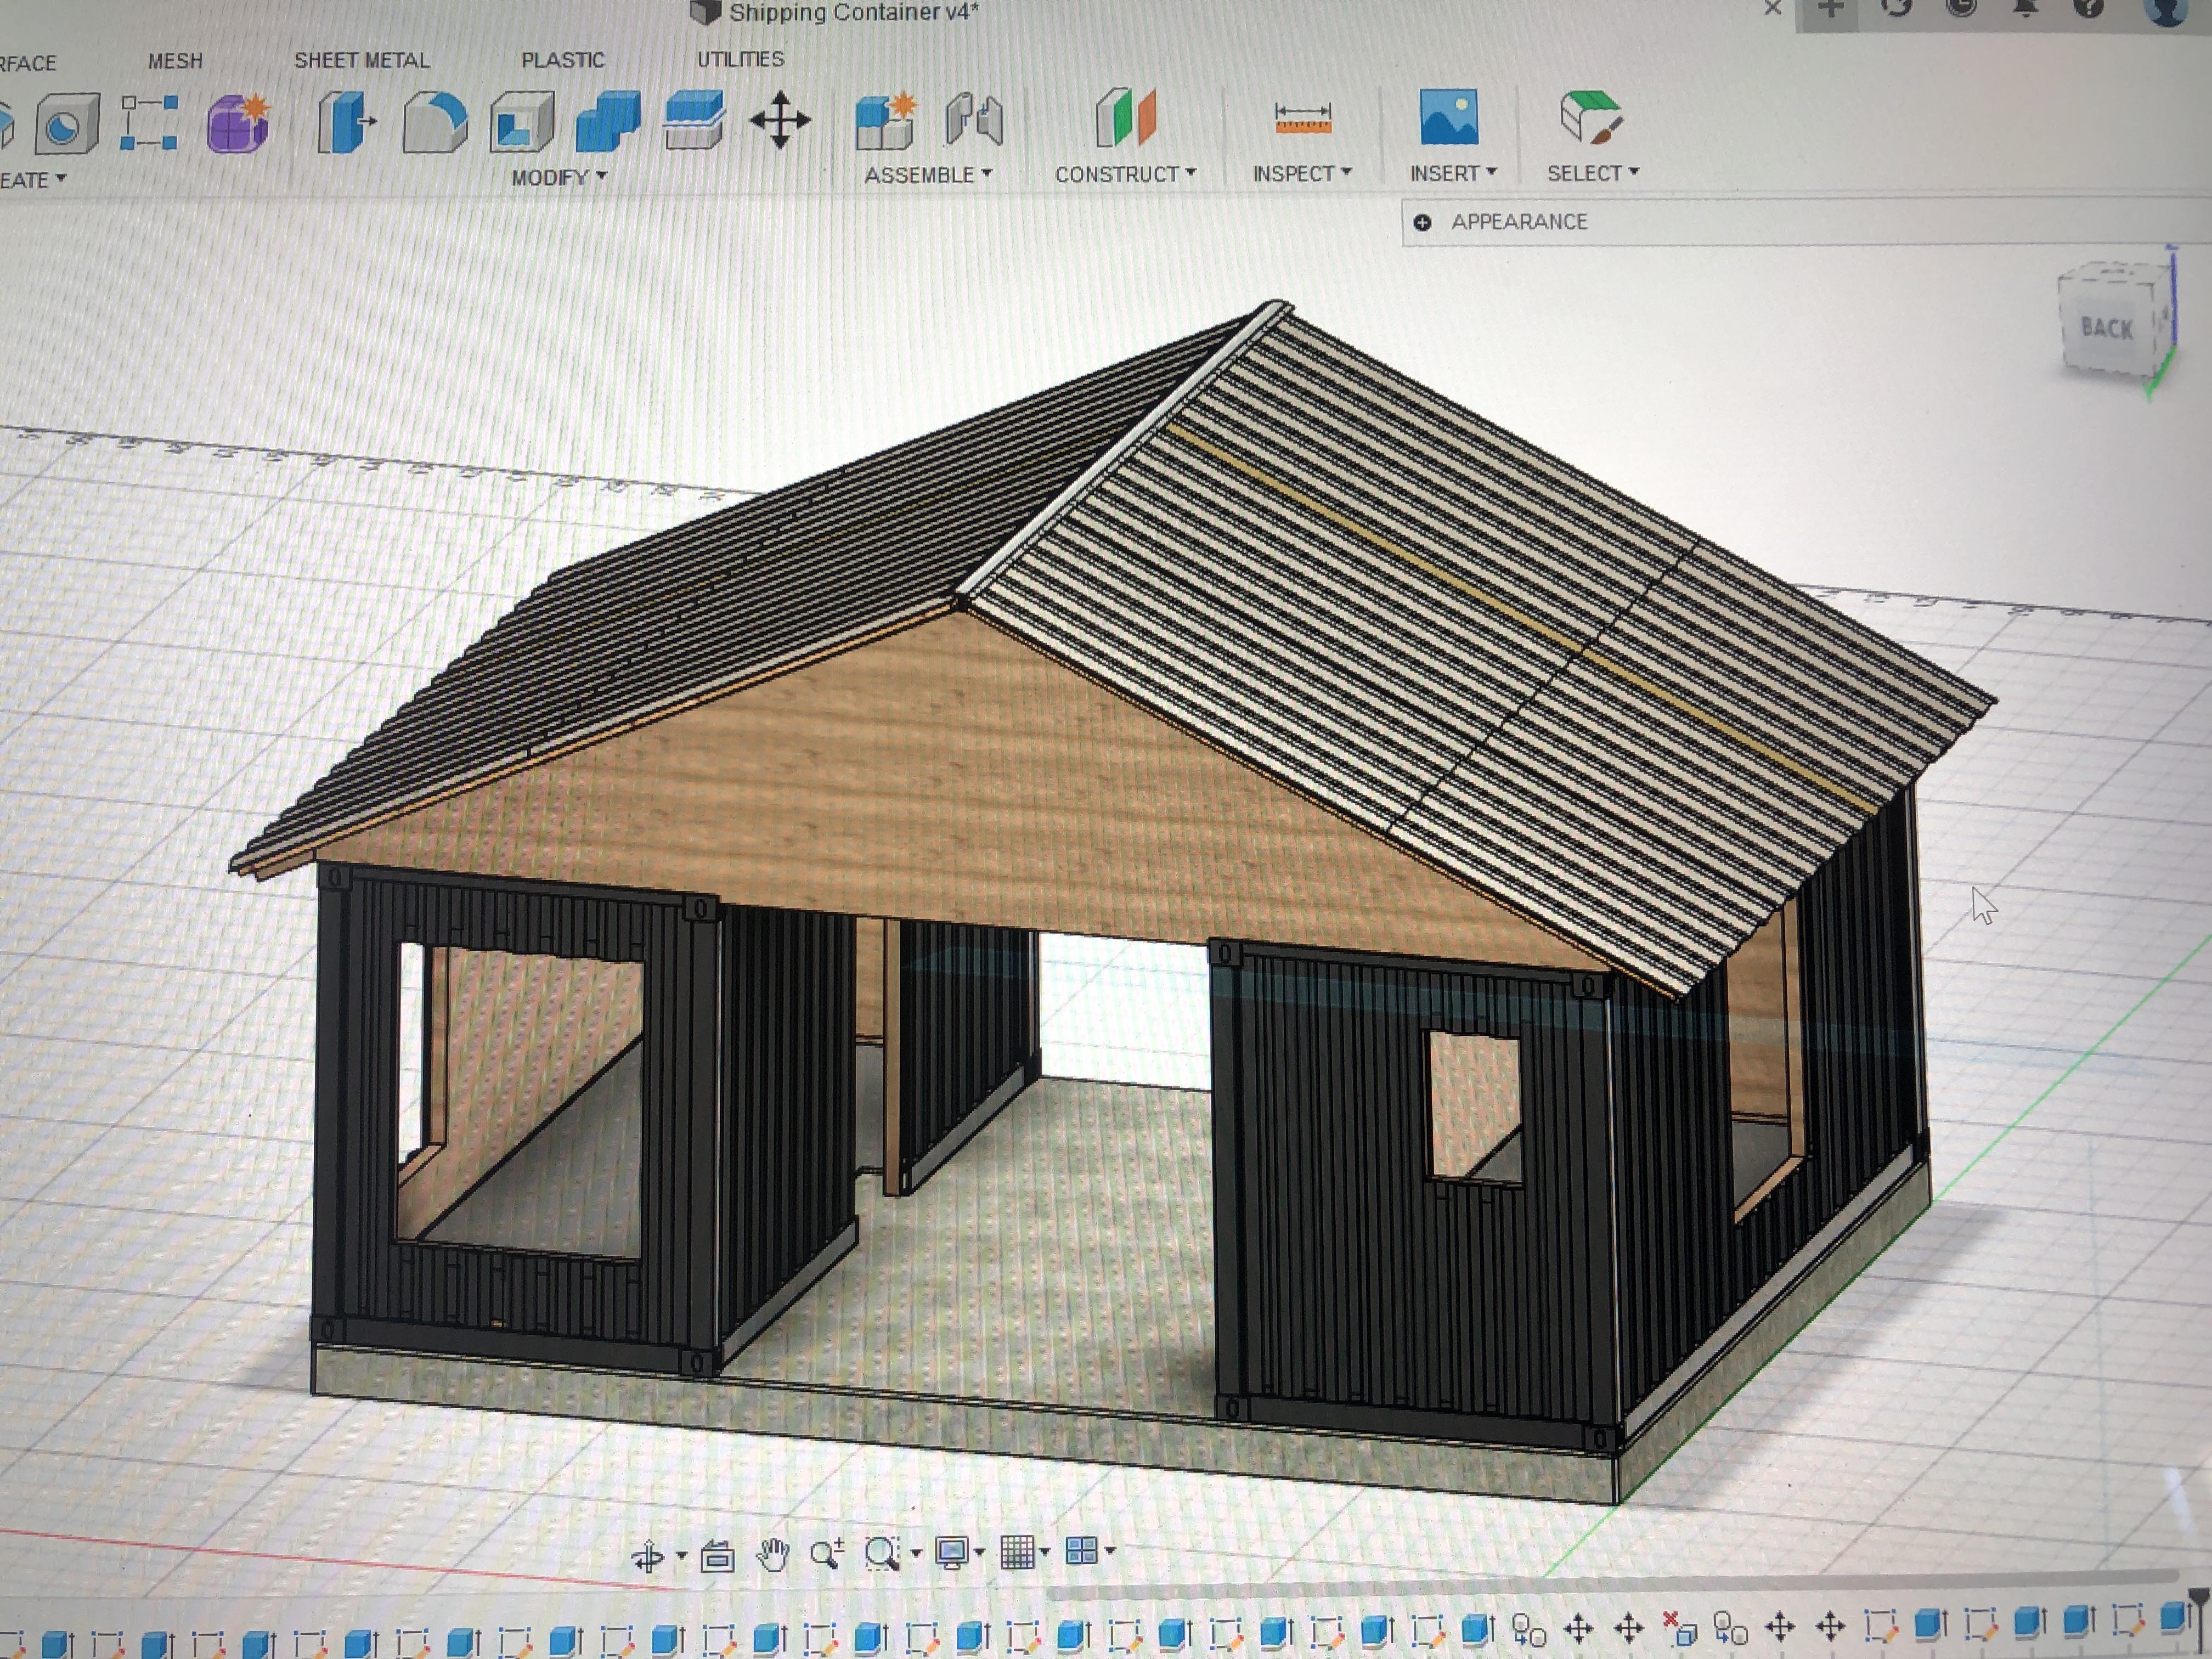
Task: Open the notifications bell icon
Action: 2025,8
